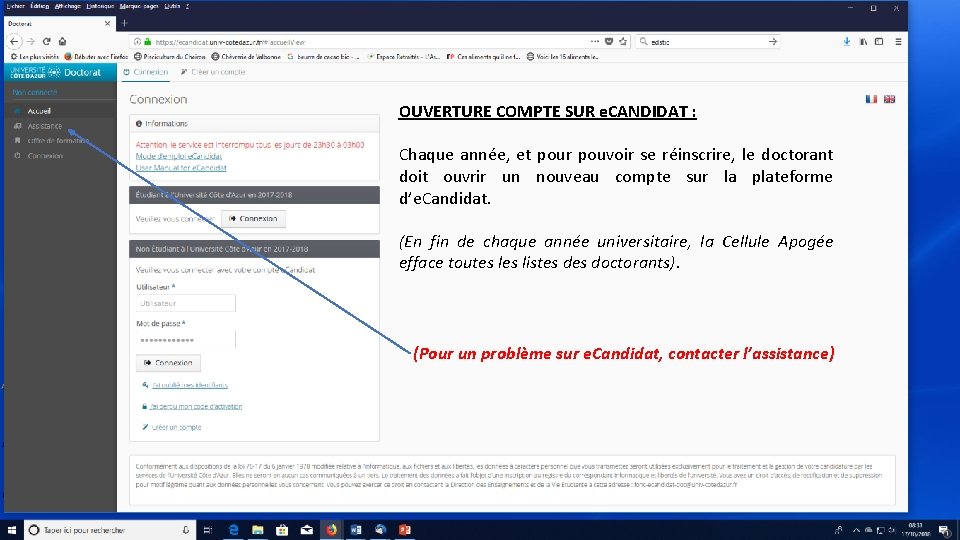Image resolution: width=960 pixels, height=540 pixels.
Task: Click the microphone icon in taskbar search
Action: (x=186, y=530)
